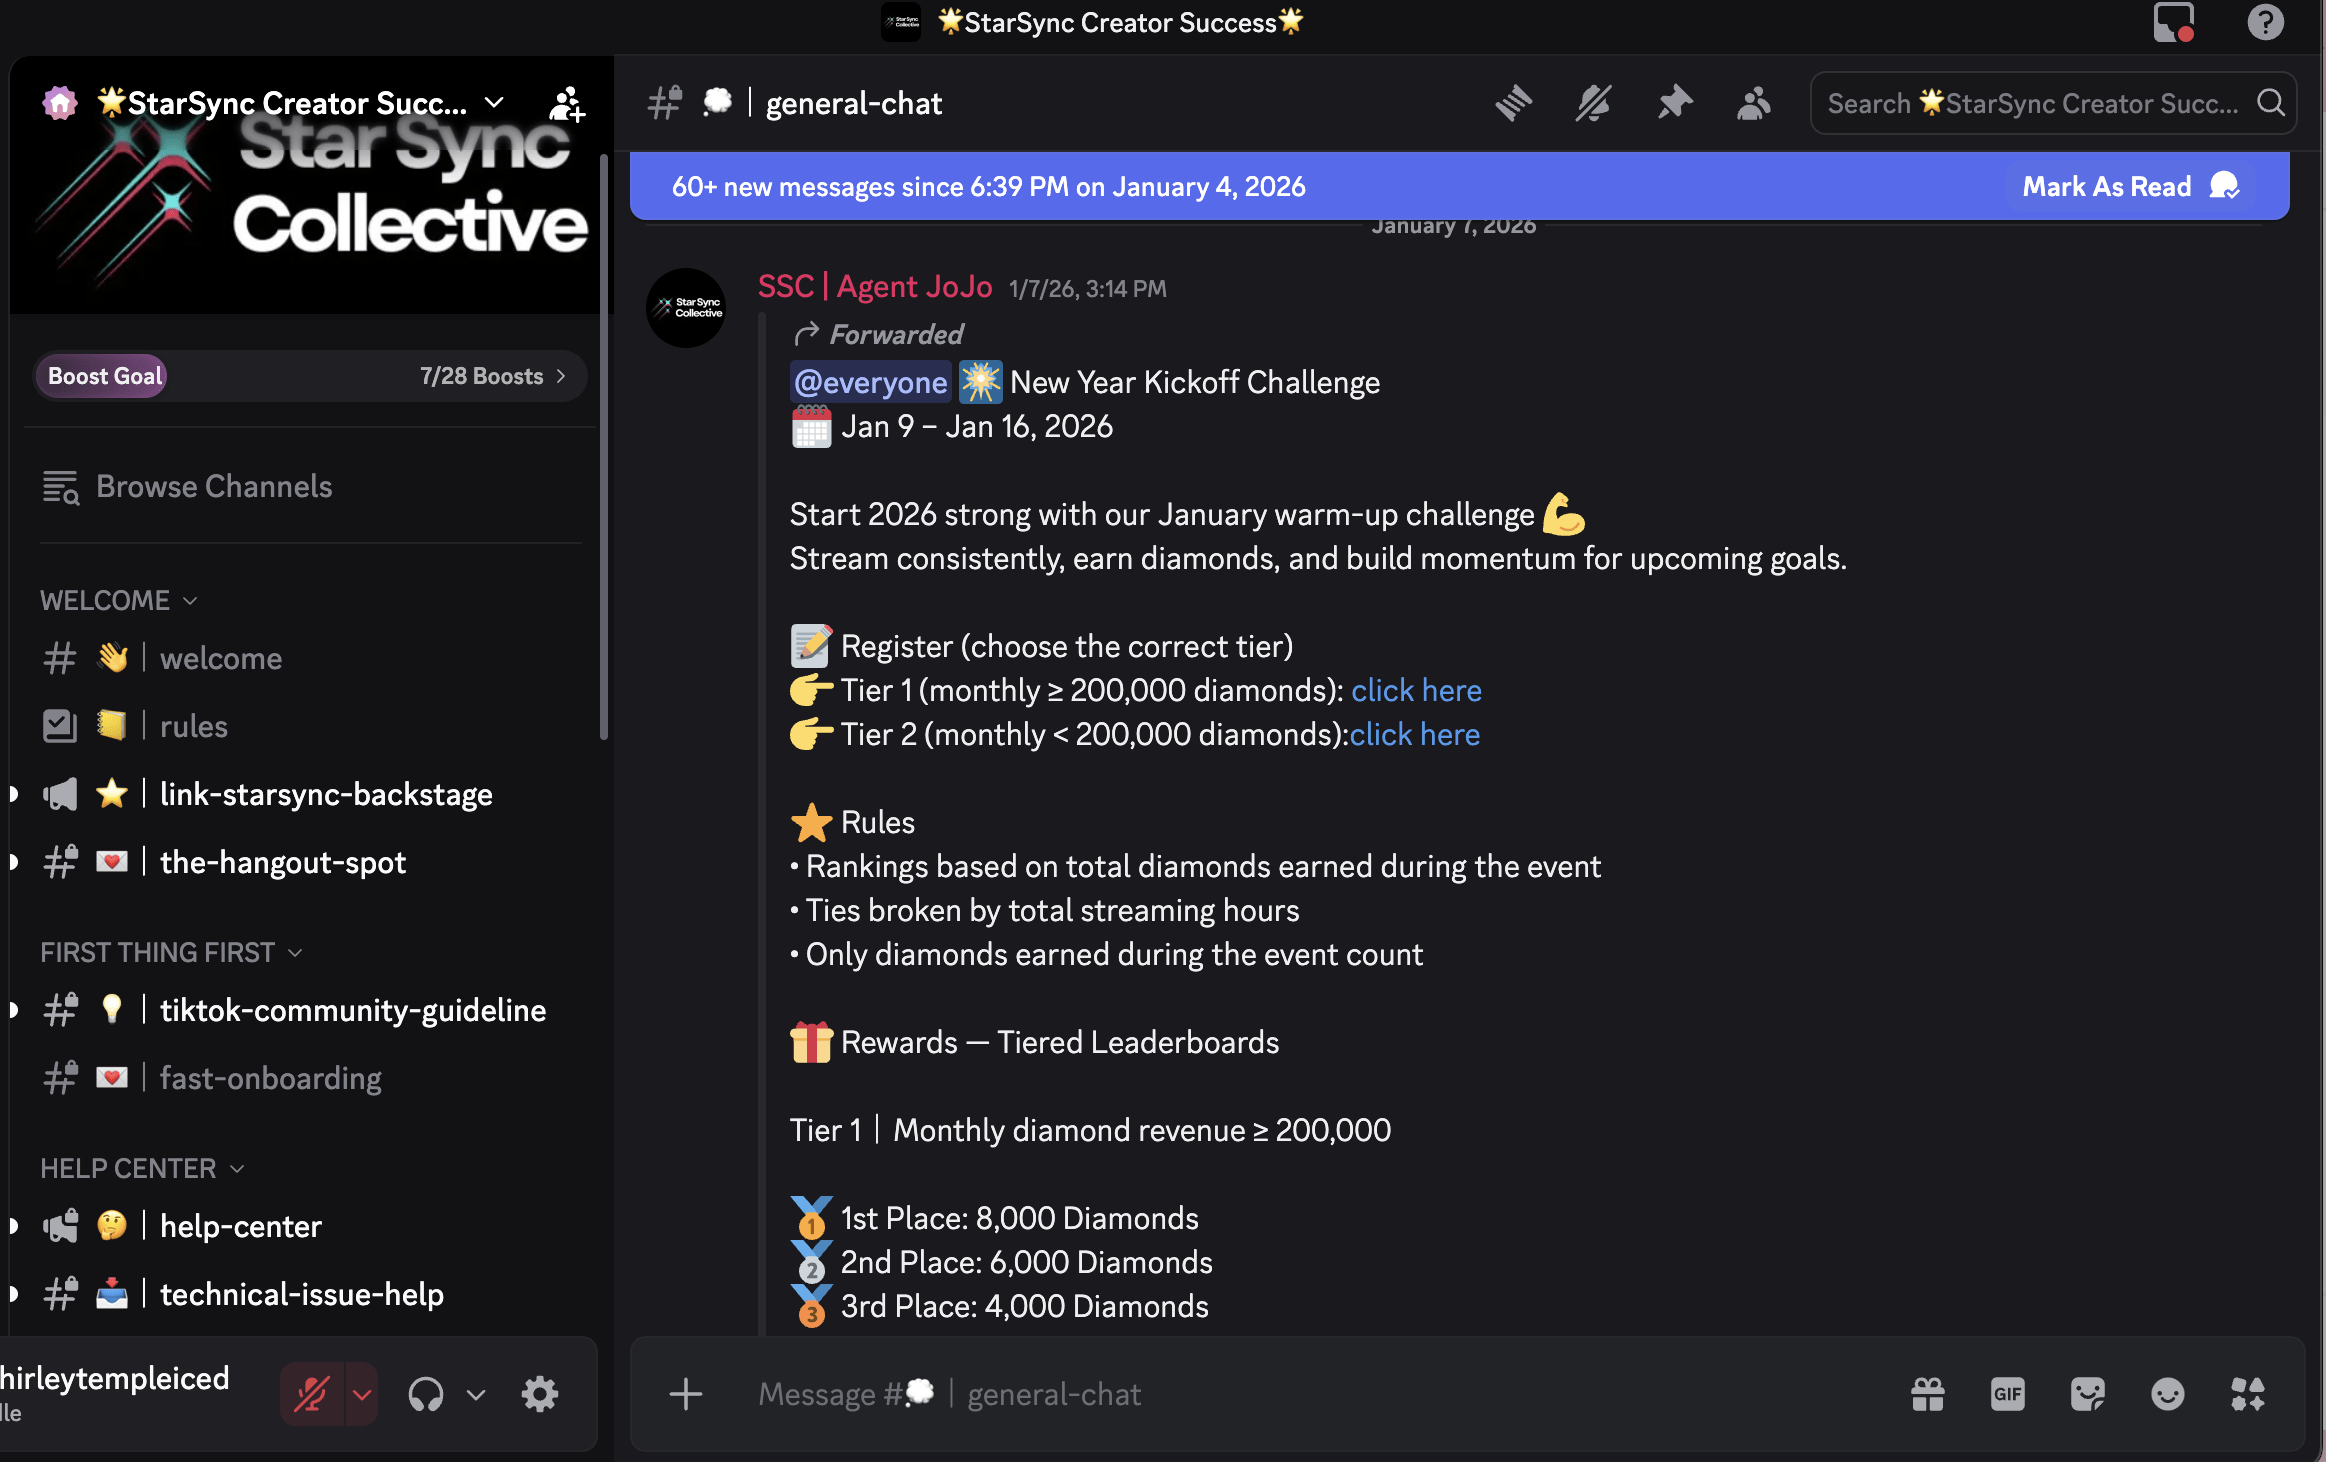Click Mark As Read button
The height and width of the screenshot is (1462, 2326).
[2130, 186]
